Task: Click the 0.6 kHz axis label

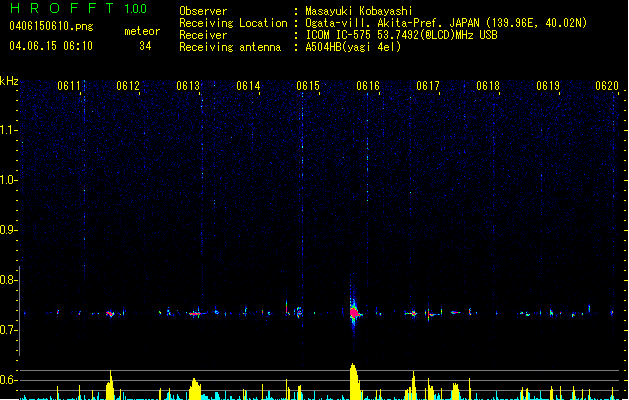Action: (x=9, y=380)
